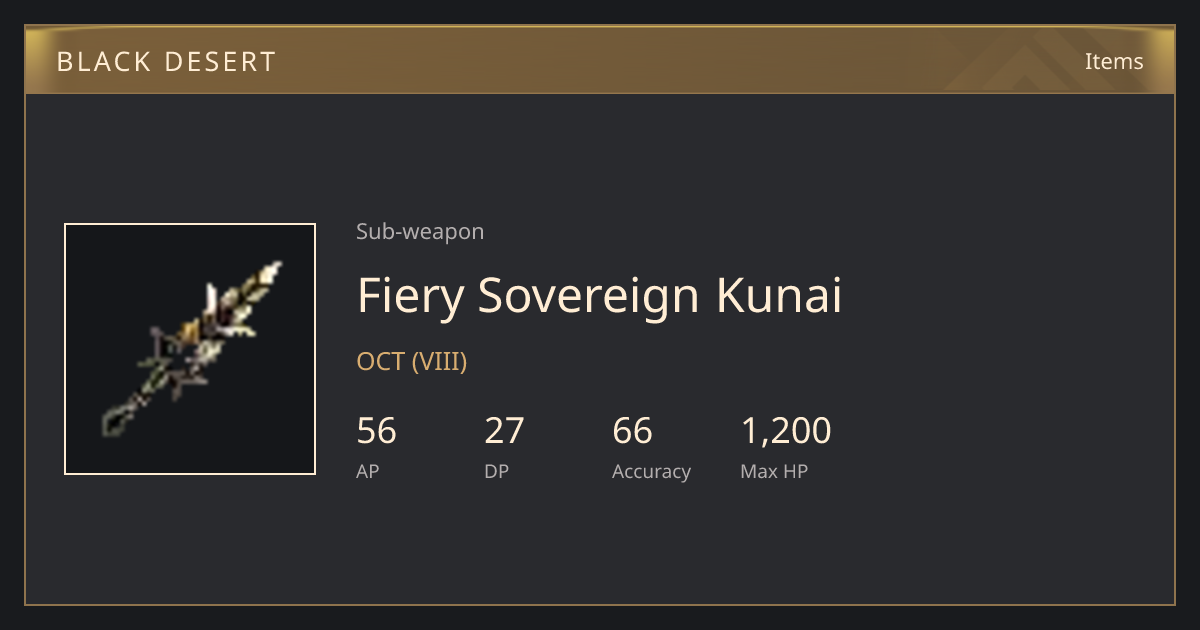This screenshot has height=630, width=1200.
Task: Click the Sub-weapon category label
Action: tap(420, 232)
